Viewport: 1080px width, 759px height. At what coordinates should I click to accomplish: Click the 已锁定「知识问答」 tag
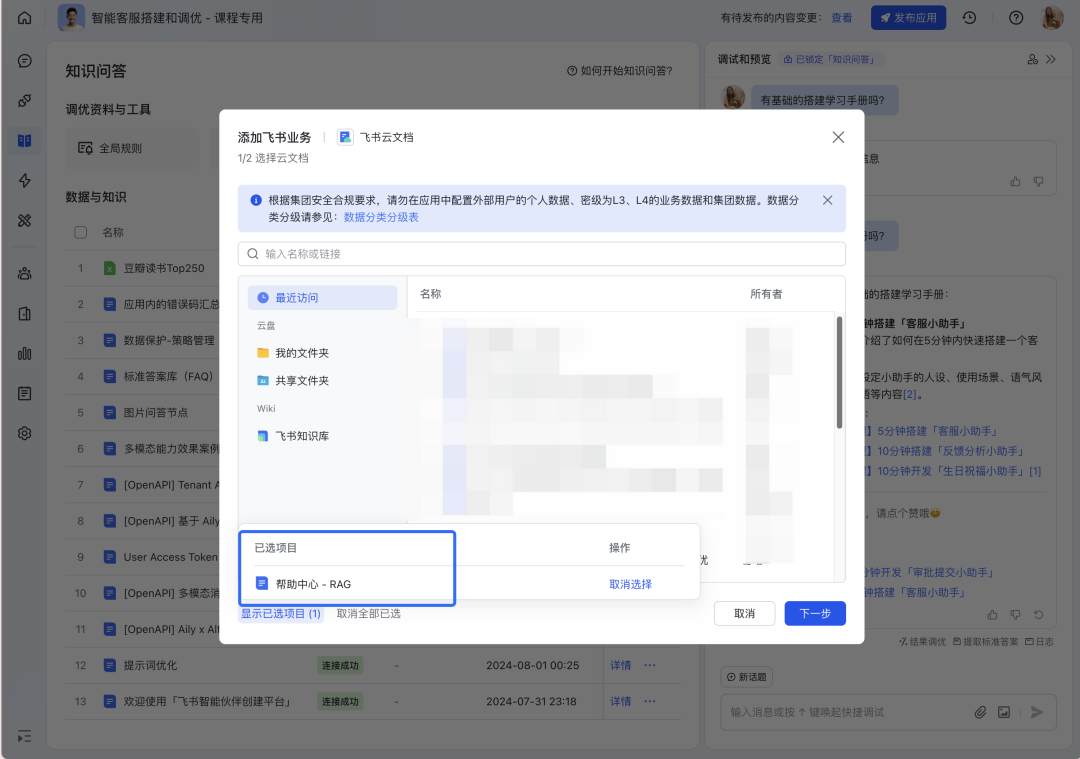pyautogui.click(x=829, y=59)
